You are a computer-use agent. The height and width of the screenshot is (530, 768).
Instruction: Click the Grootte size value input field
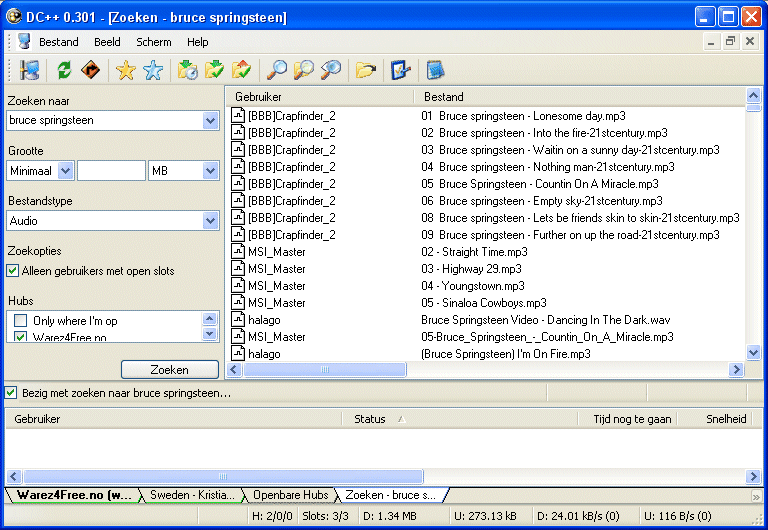(111, 170)
